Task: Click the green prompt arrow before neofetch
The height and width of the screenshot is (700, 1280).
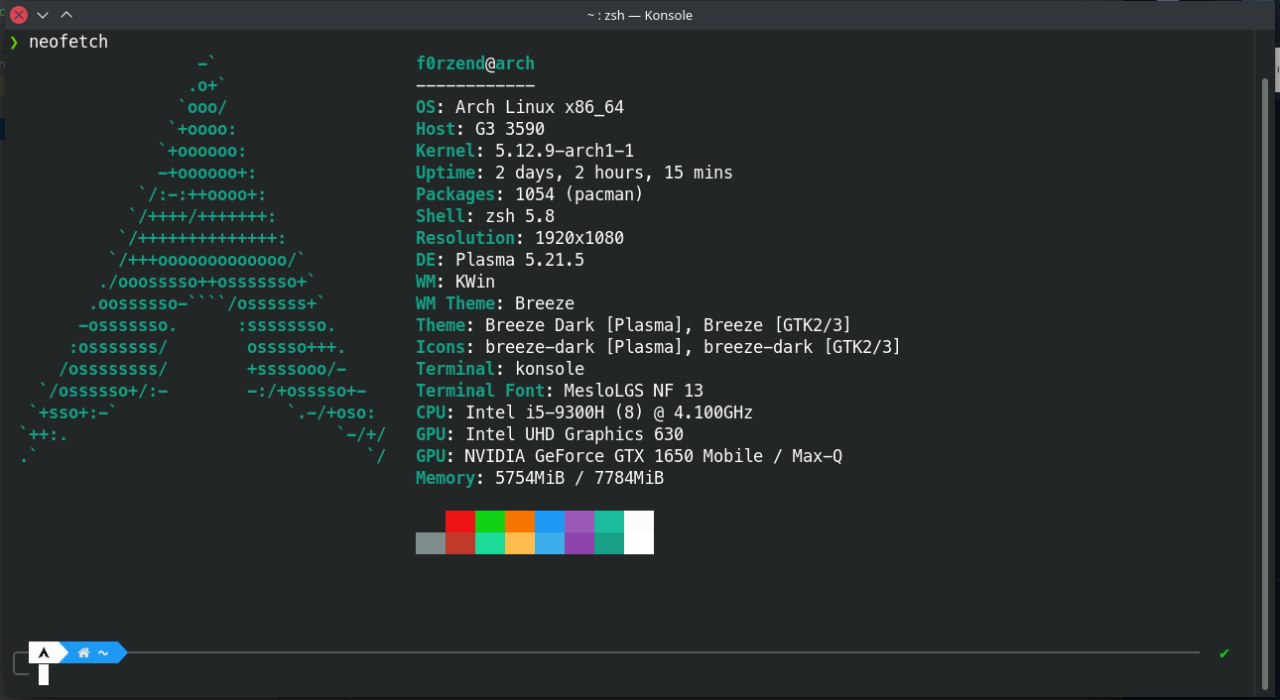Action: point(14,42)
